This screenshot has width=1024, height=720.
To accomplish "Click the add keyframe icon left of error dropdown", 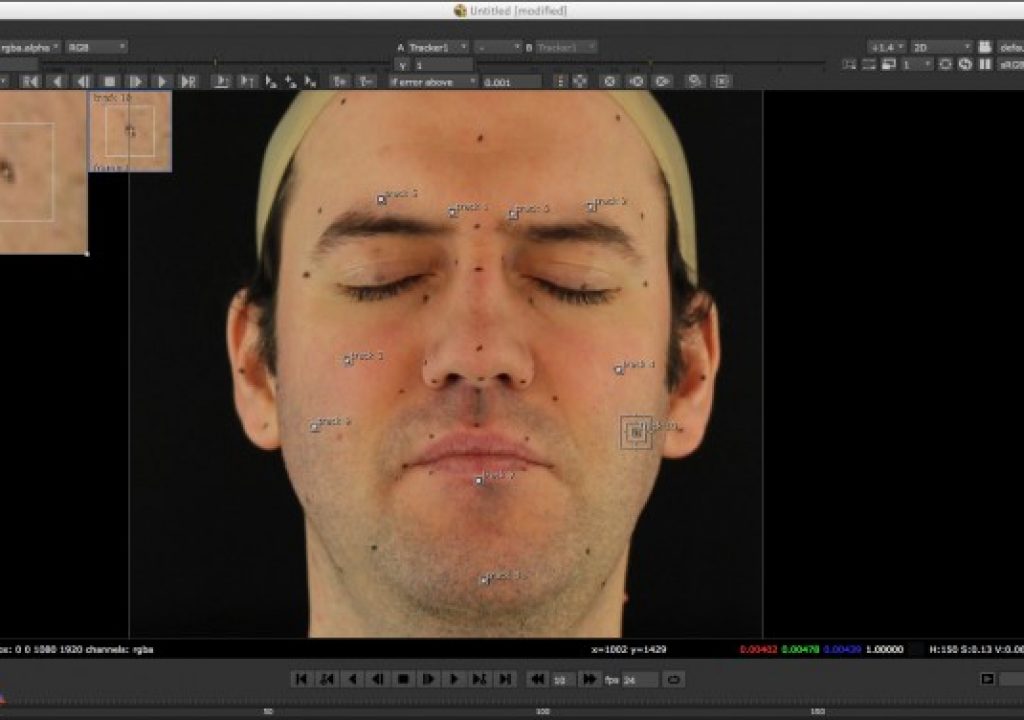I will coord(340,82).
